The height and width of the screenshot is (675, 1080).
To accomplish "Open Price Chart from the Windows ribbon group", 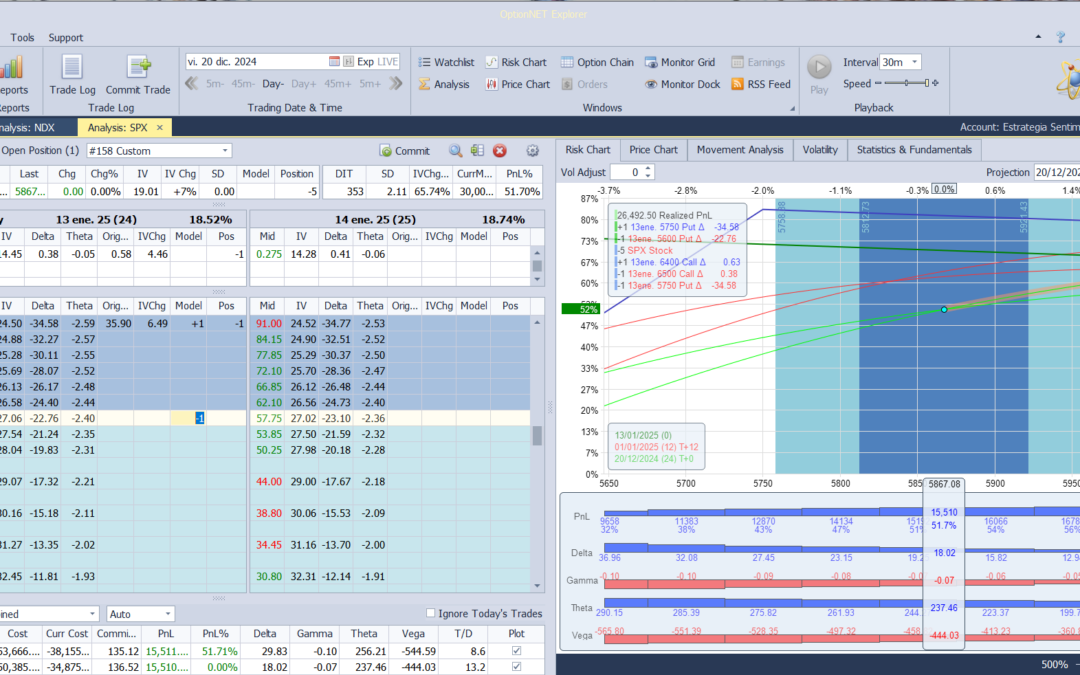I will (x=518, y=84).
